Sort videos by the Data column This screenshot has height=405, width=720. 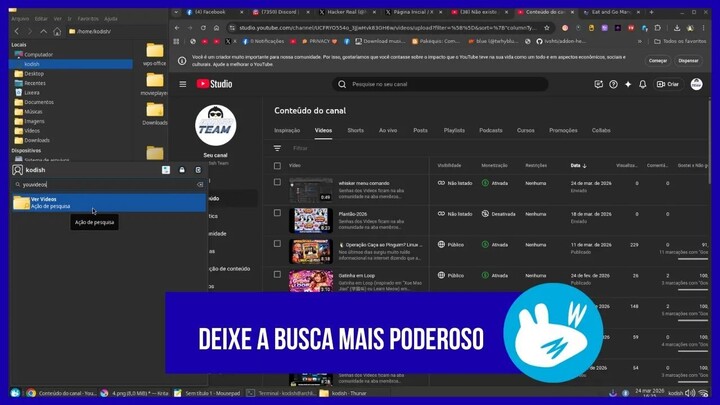click(x=579, y=165)
